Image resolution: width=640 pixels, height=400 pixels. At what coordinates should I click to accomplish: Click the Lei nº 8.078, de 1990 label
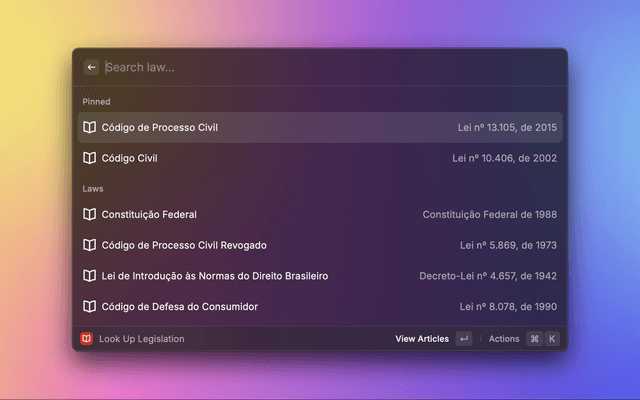pos(508,306)
